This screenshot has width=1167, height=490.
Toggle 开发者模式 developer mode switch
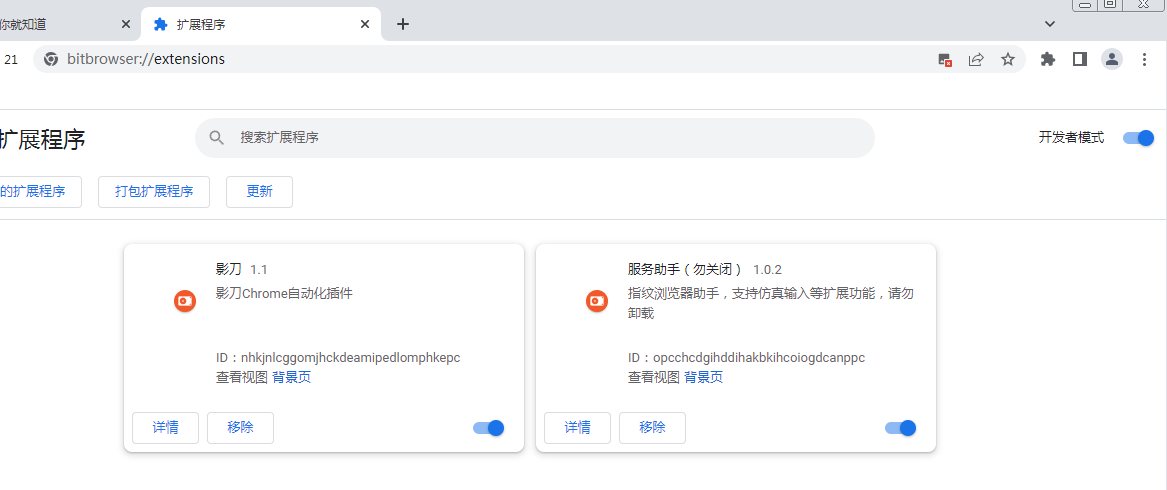[1138, 138]
